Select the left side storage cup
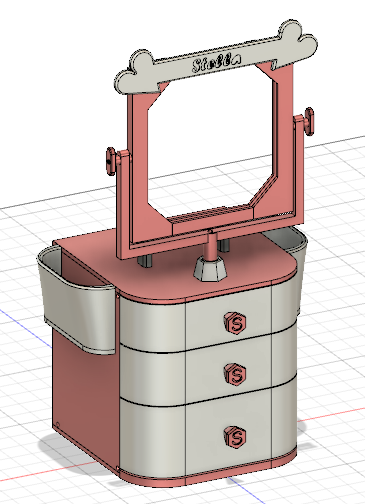 coord(76,300)
